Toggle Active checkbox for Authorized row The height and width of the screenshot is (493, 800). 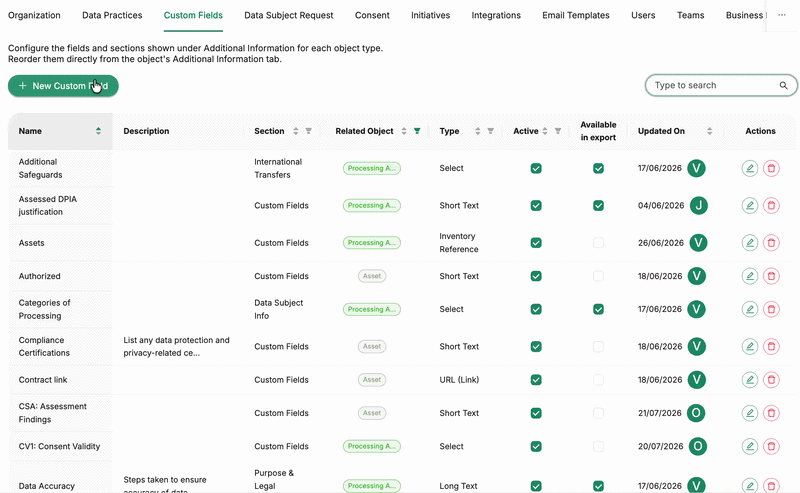coord(536,276)
